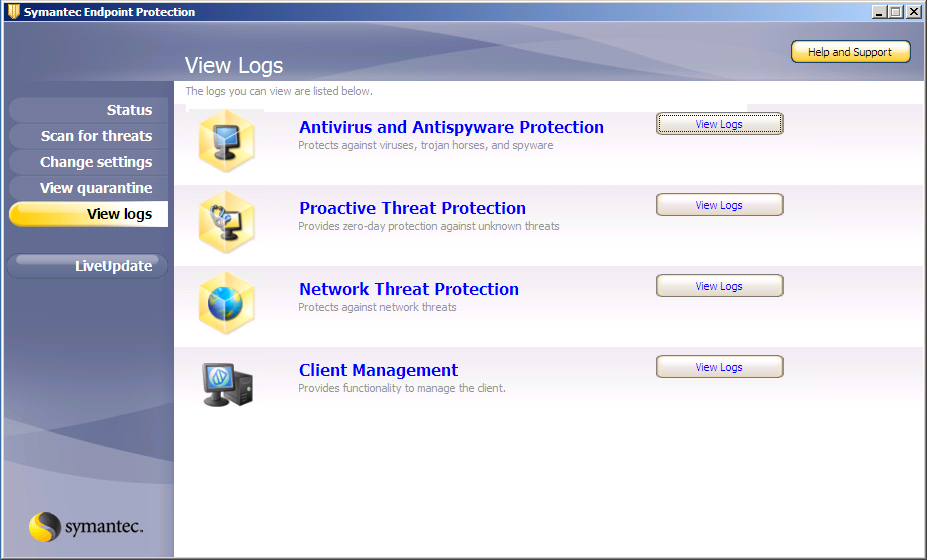927x560 pixels.
Task: Click text 'Provides zero-day protection against unknown threats'
Action: pyautogui.click(x=429, y=226)
